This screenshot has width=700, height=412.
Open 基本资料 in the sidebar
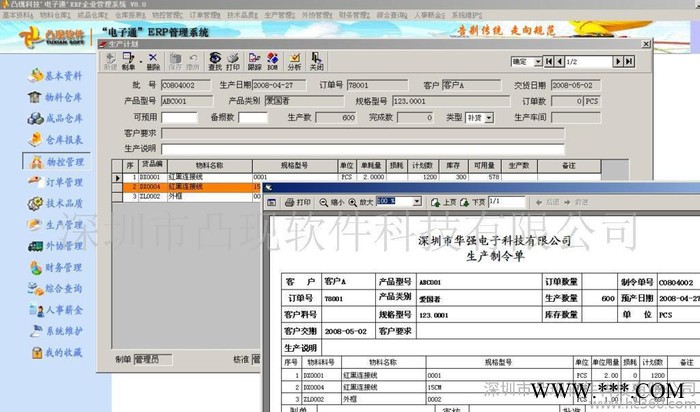click(55, 75)
